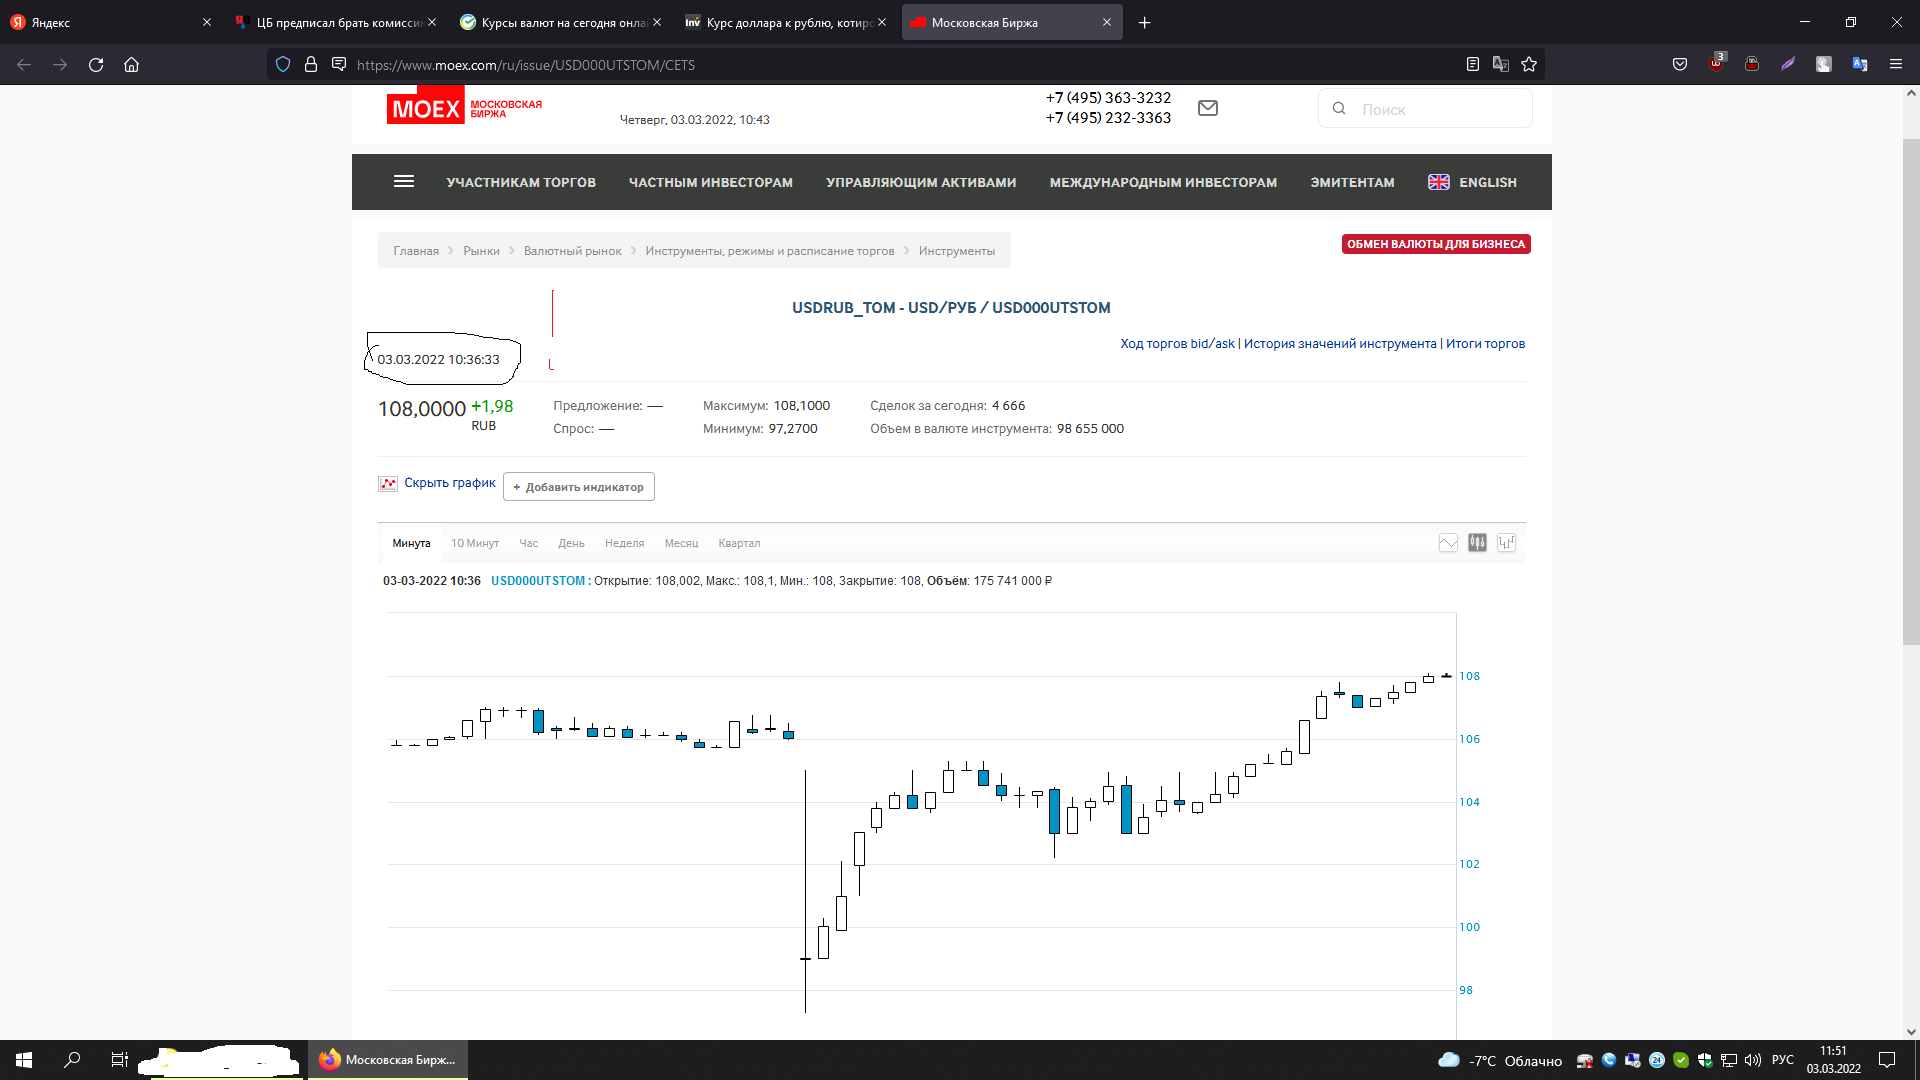
Task: Switch site language to ENGLISH
Action: [x=1487, y=182]
